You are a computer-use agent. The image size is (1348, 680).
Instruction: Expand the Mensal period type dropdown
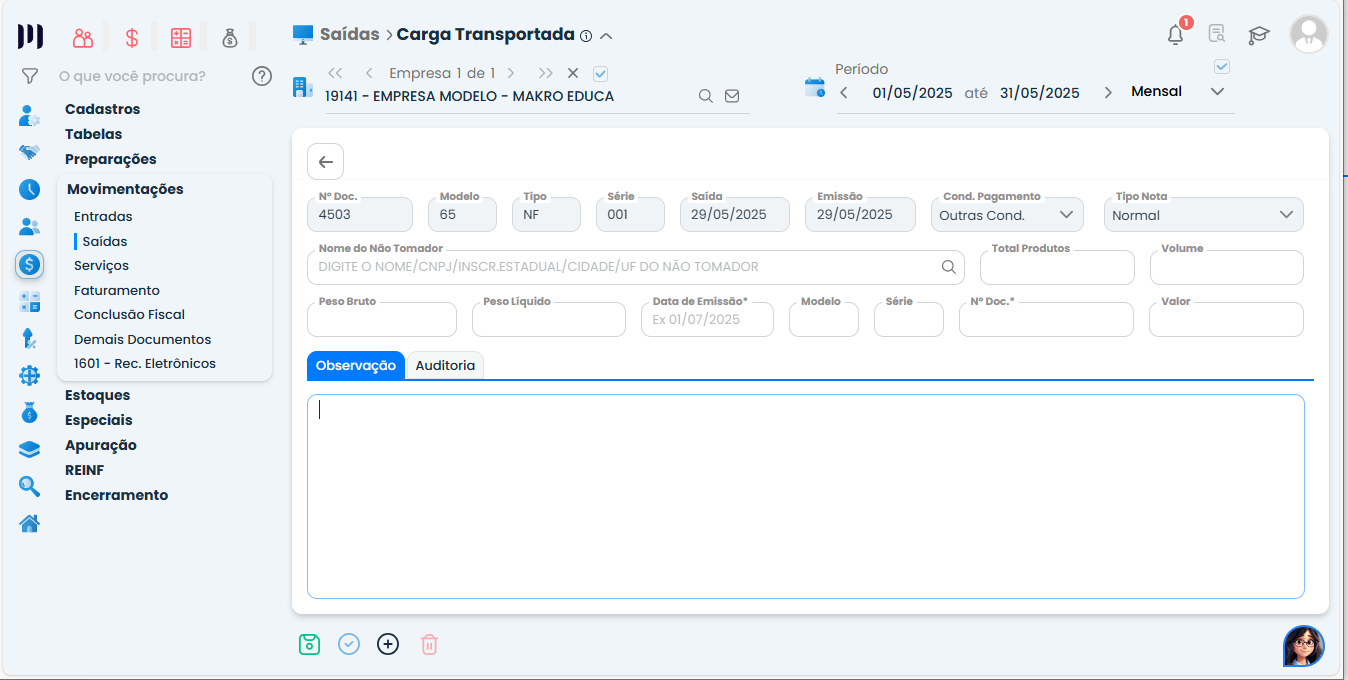coord(1217,92)
